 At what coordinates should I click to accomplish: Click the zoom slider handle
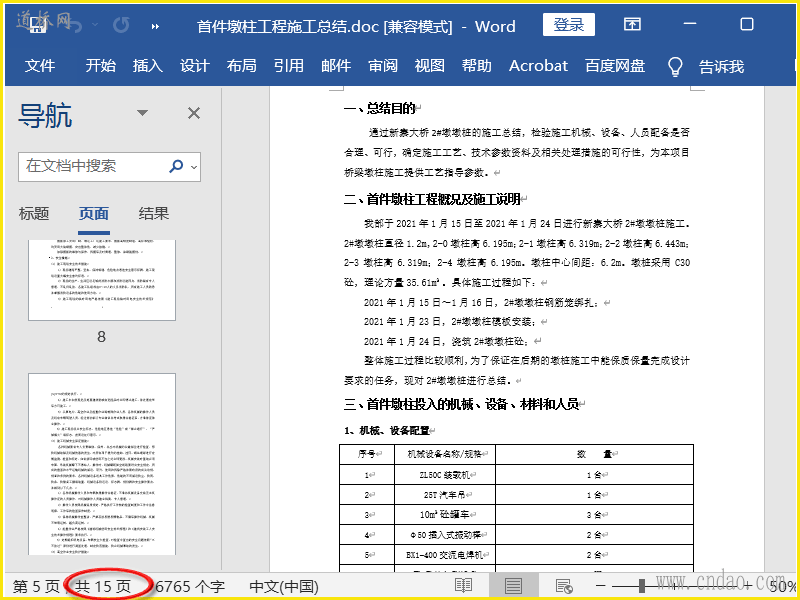click(644, 586)
